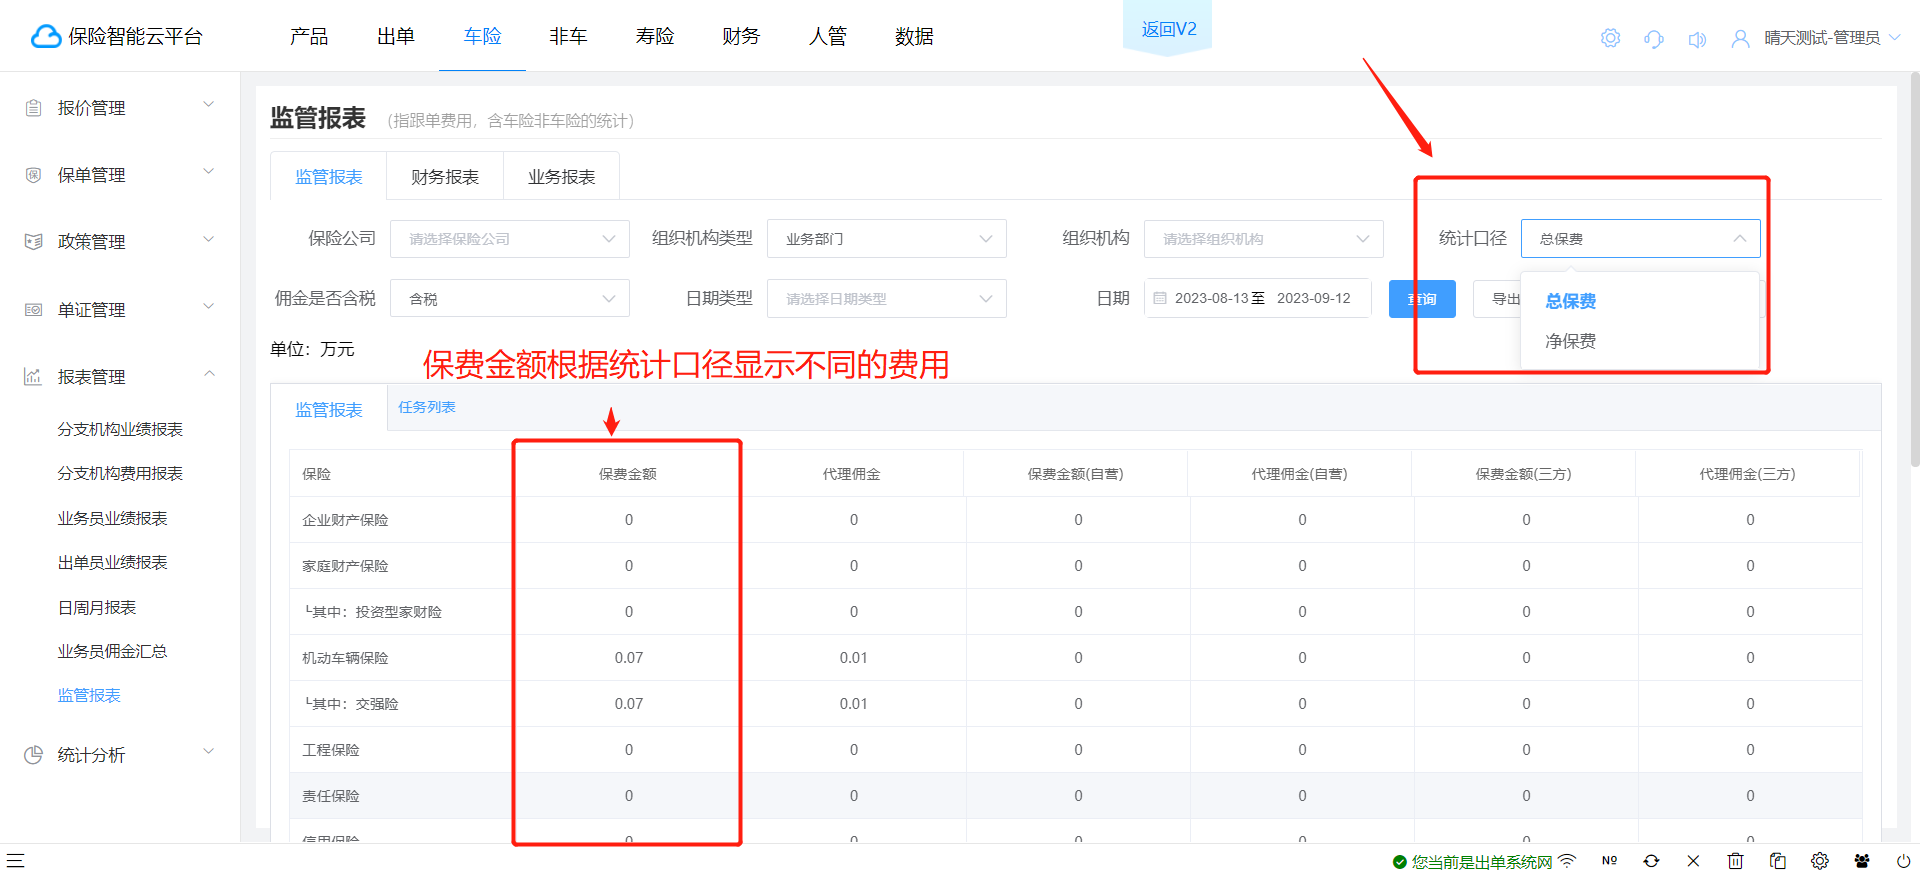The image size is (1920, 878).
Task: Click the hamburger menu icon in the bottom bar
Action: 15,860
